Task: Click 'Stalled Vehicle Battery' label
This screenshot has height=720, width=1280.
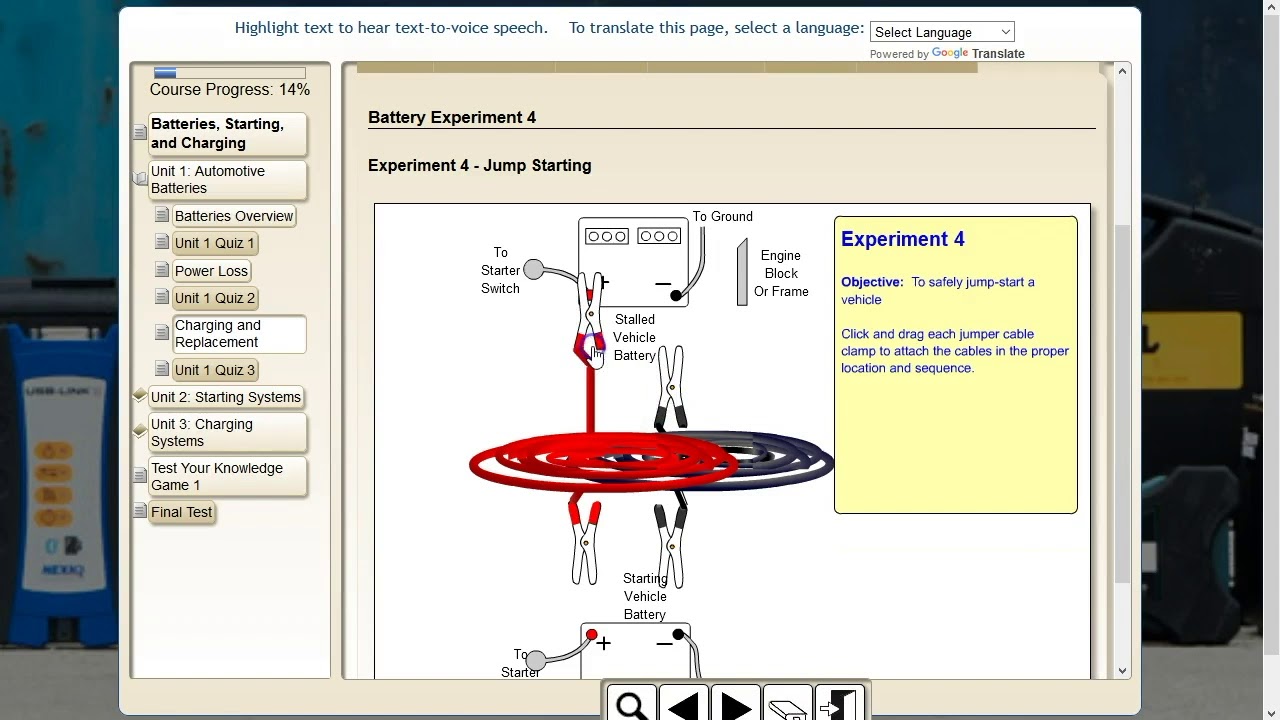Action: point(635,337)
